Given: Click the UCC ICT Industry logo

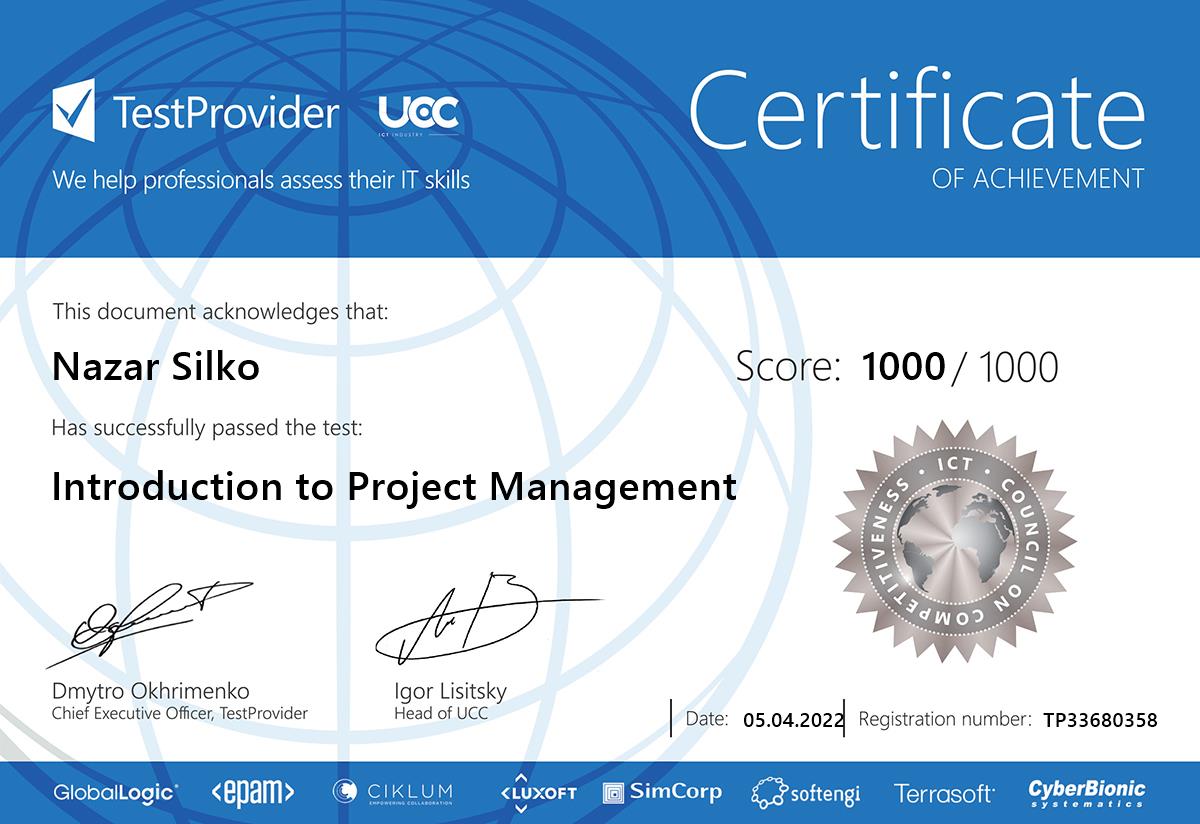Looking at the screenshot, I should pyautogui.click(x=419, y=116).
